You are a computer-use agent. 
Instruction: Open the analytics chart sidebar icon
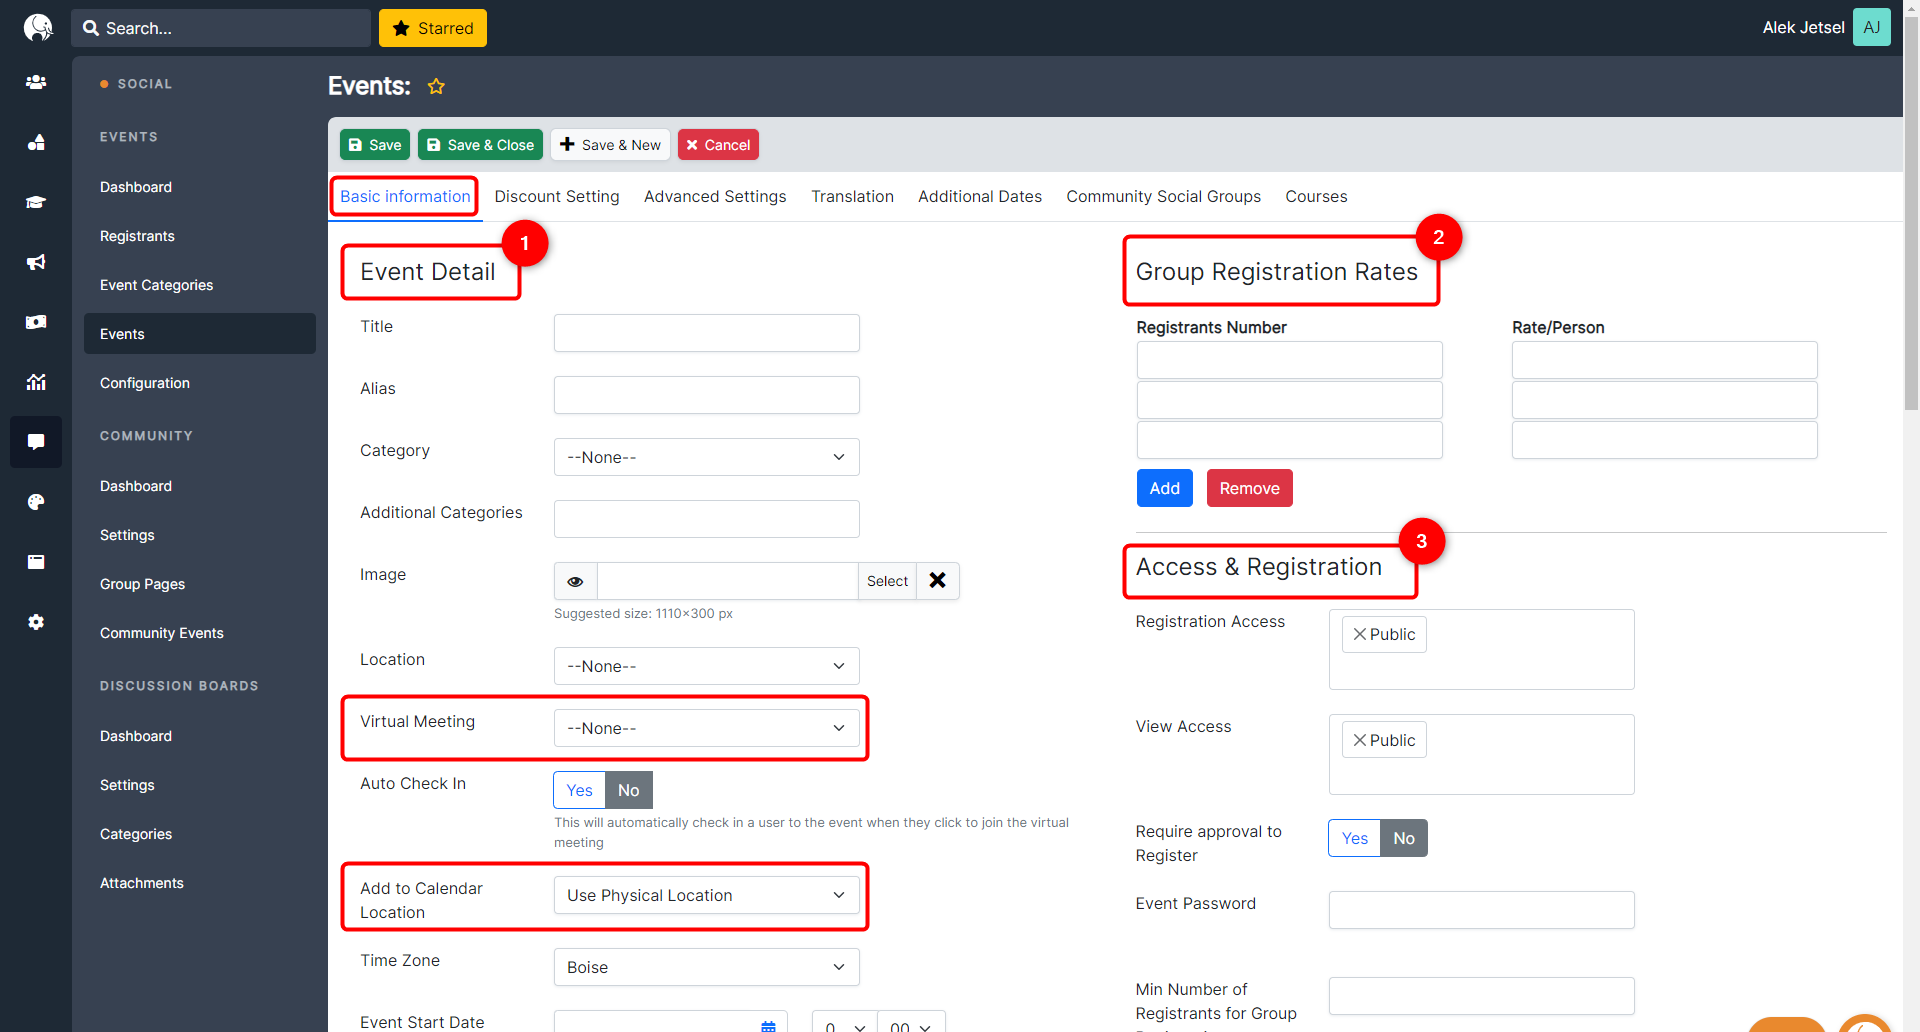pyautogui.click(x=36, y=382)
